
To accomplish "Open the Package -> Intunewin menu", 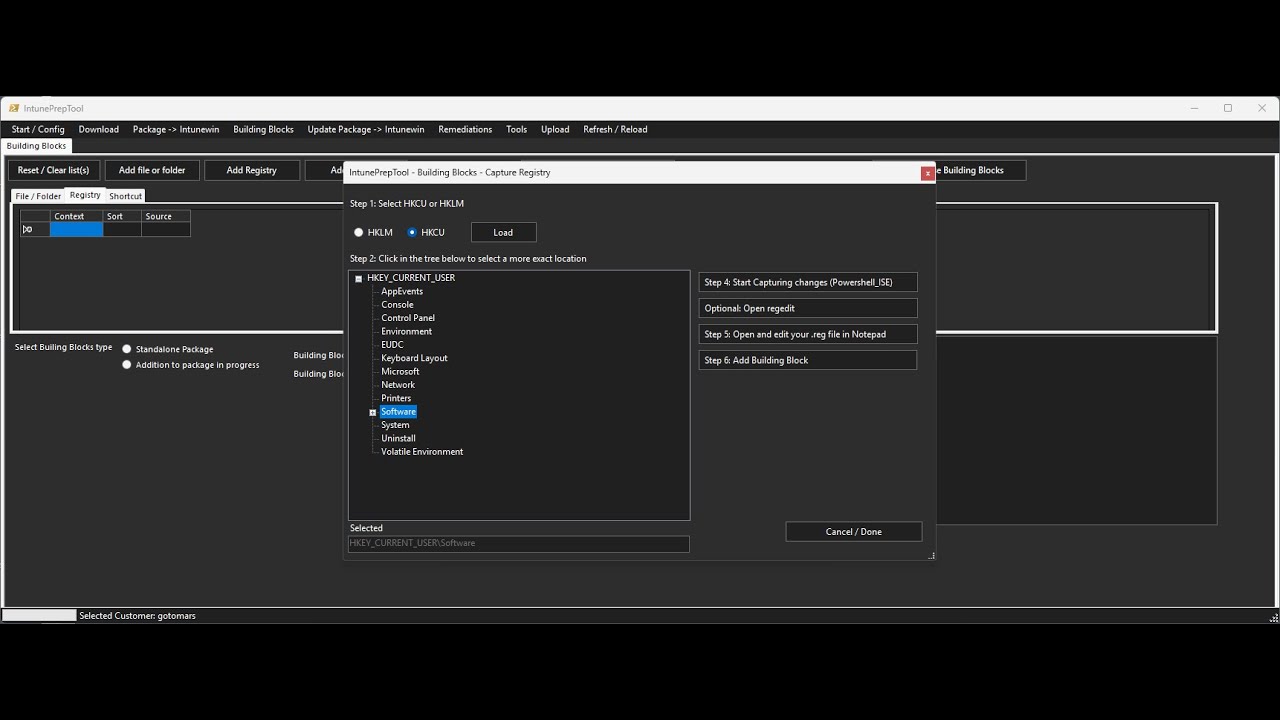I will coord(178,129).
